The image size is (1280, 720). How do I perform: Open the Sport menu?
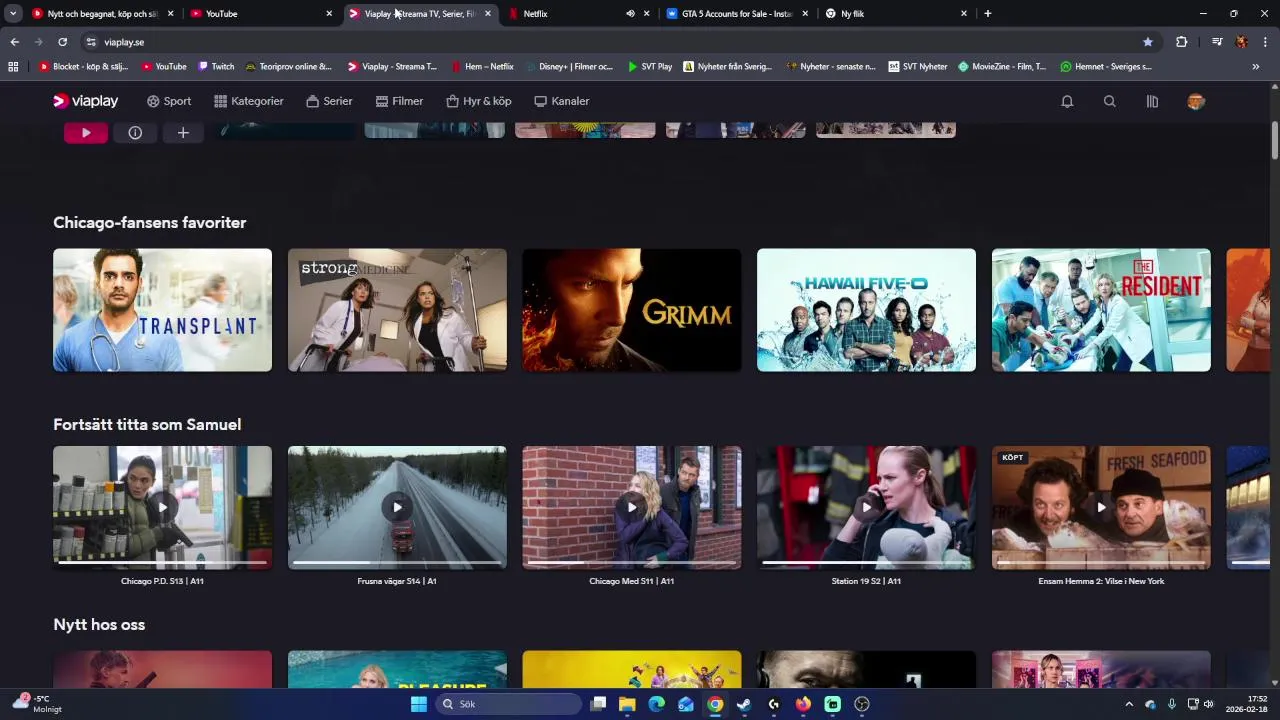pos(169,101)
